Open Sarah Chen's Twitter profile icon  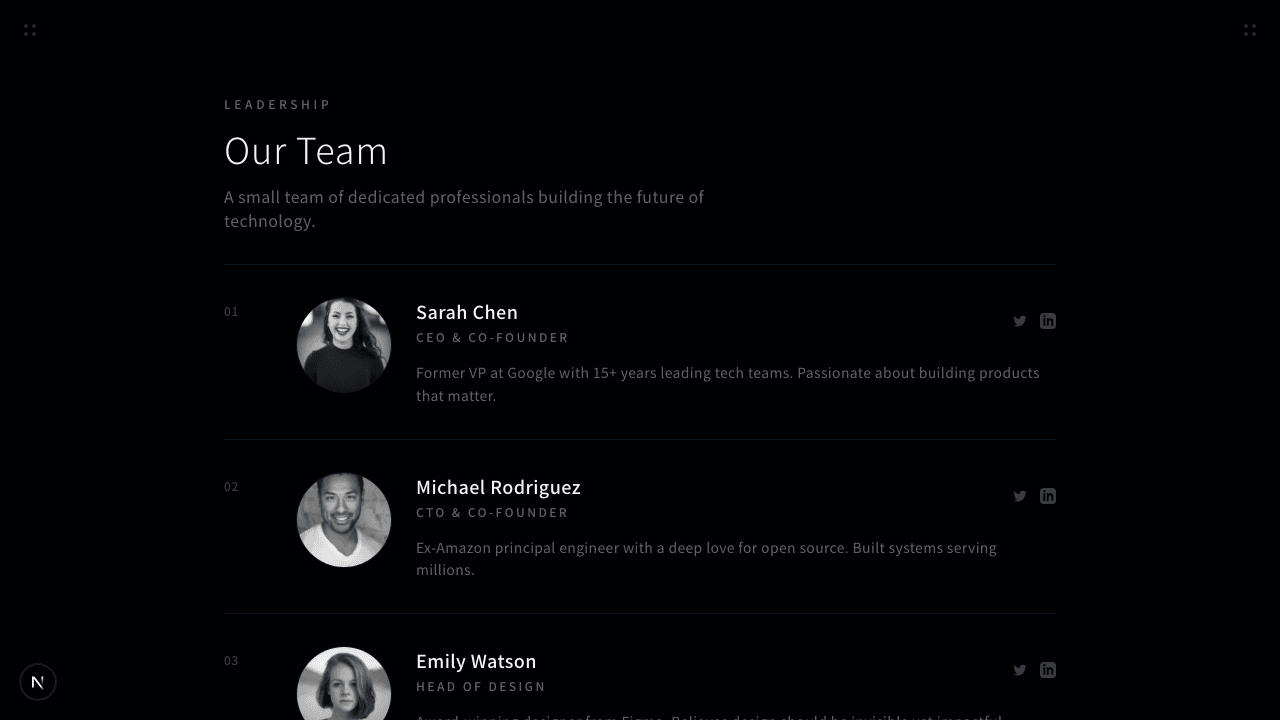[x=1019, y=321]
